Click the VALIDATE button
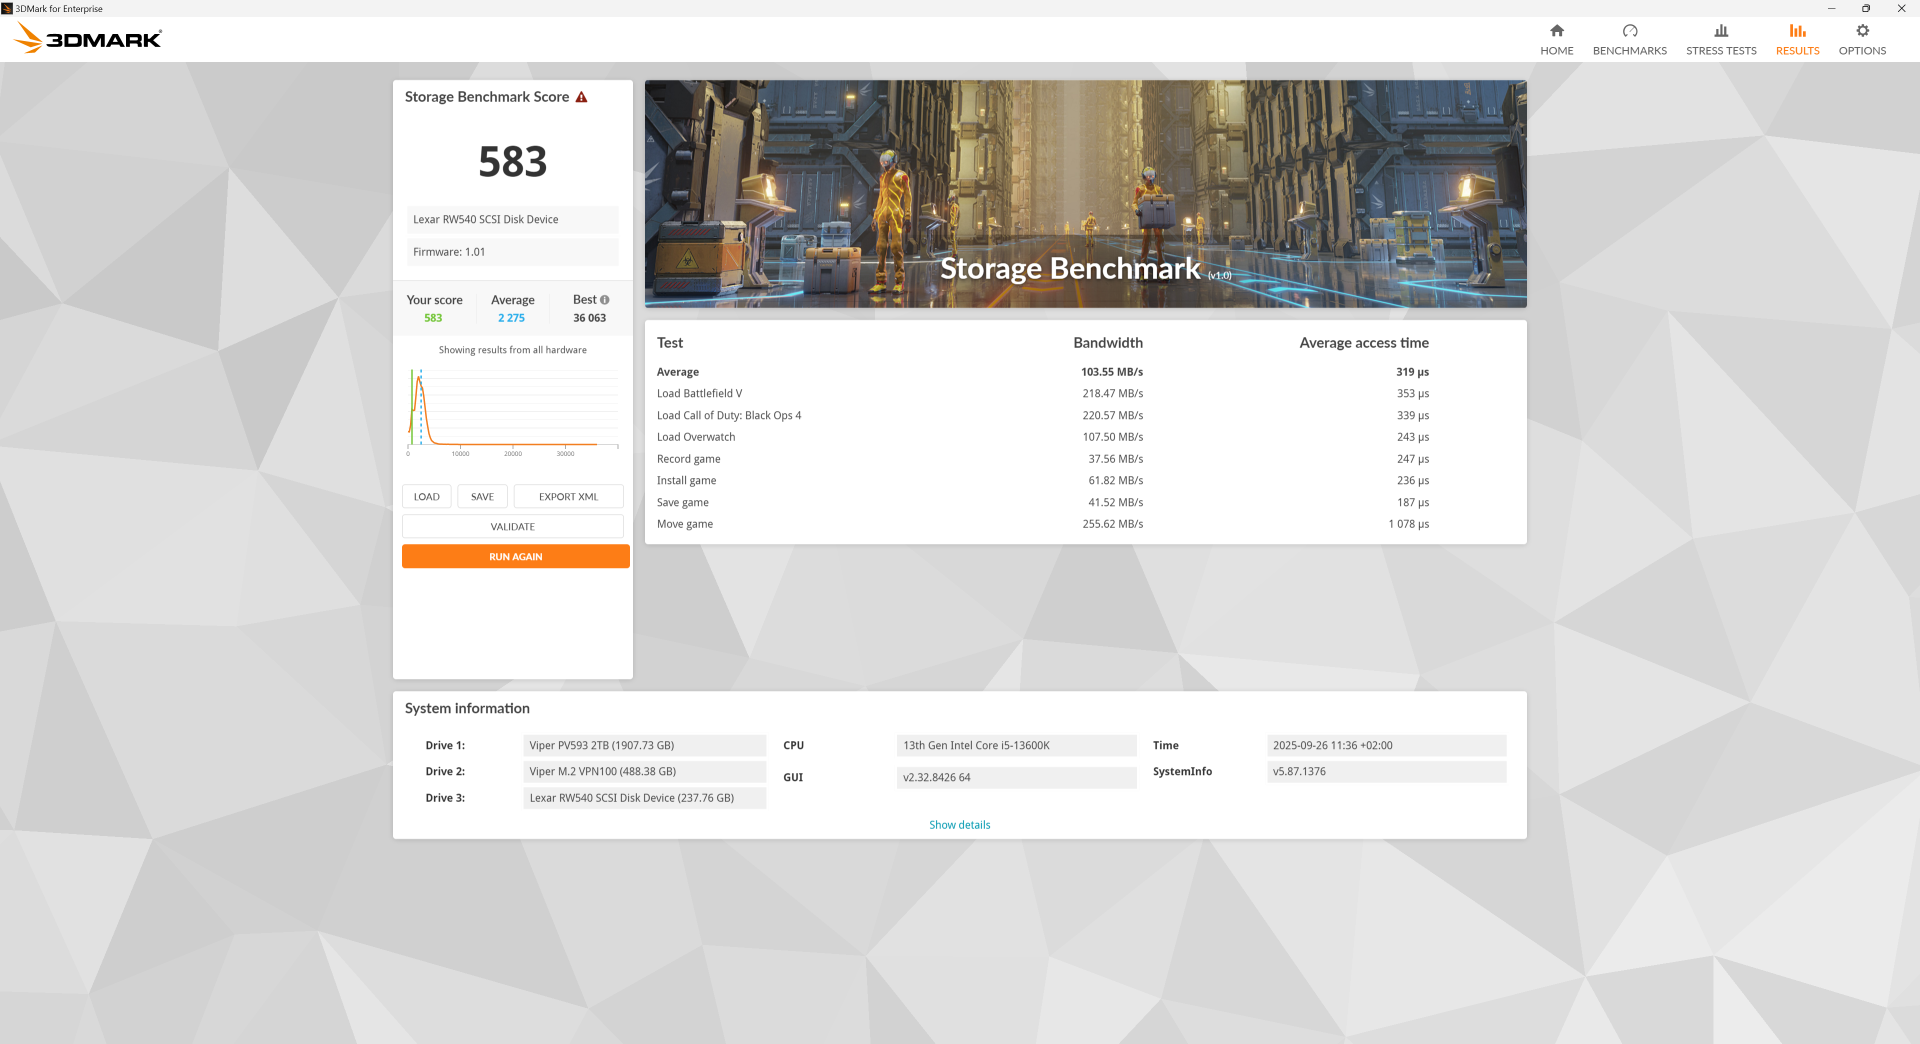The image size is (1920, 1044). click(512, 527)
